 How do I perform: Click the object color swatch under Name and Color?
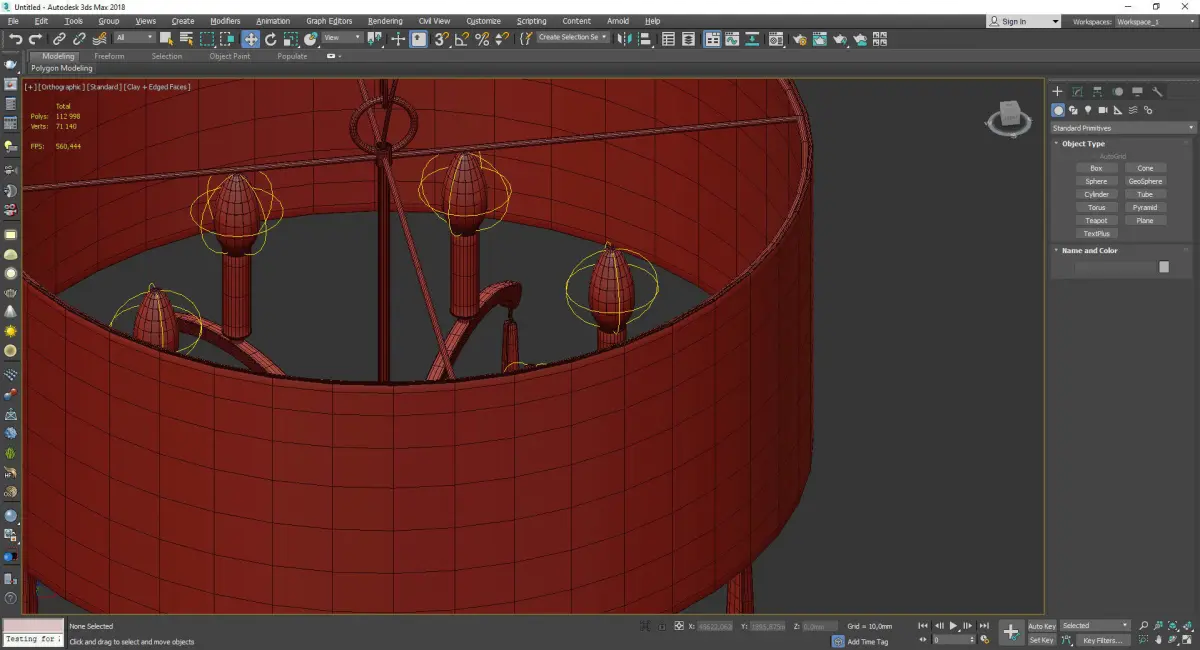pos(1164,267)
